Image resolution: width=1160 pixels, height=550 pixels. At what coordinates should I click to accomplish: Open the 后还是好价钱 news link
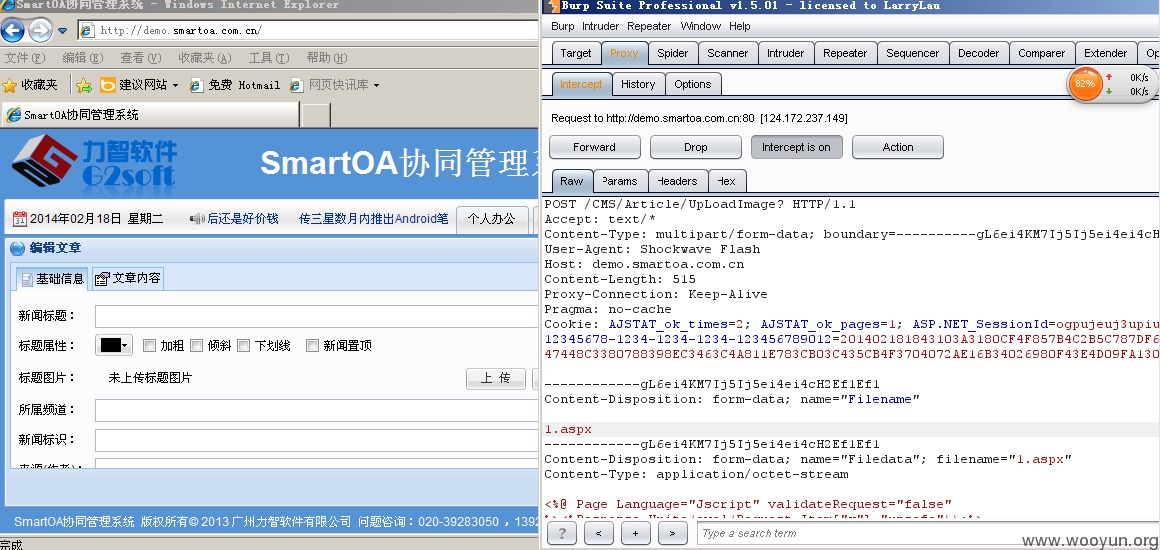pyautogui.click(x=243, y=218)
